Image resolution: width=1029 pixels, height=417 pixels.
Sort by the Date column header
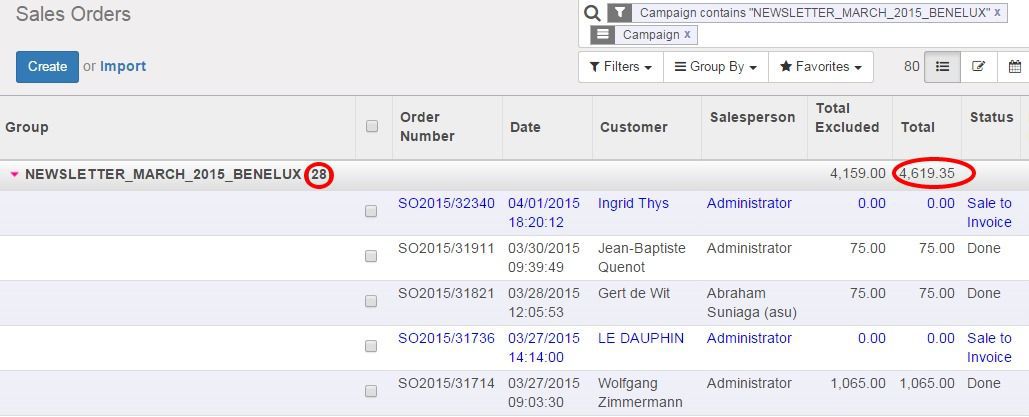(x=525, y=127)
